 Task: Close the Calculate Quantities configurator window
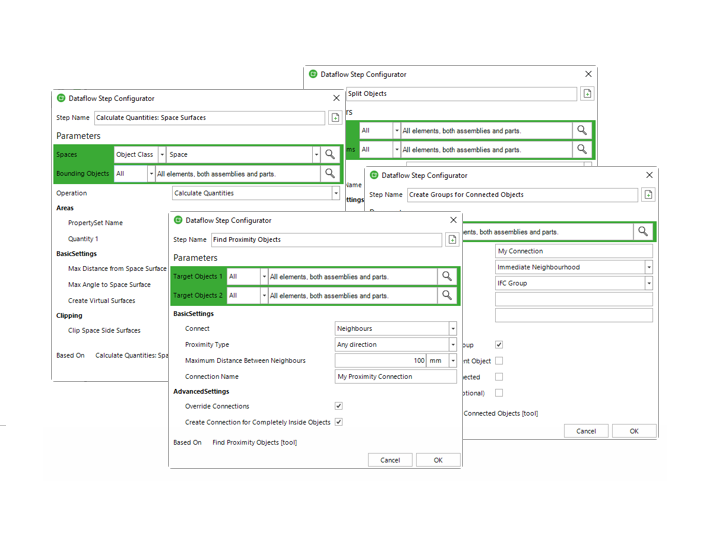click(337, 98)
